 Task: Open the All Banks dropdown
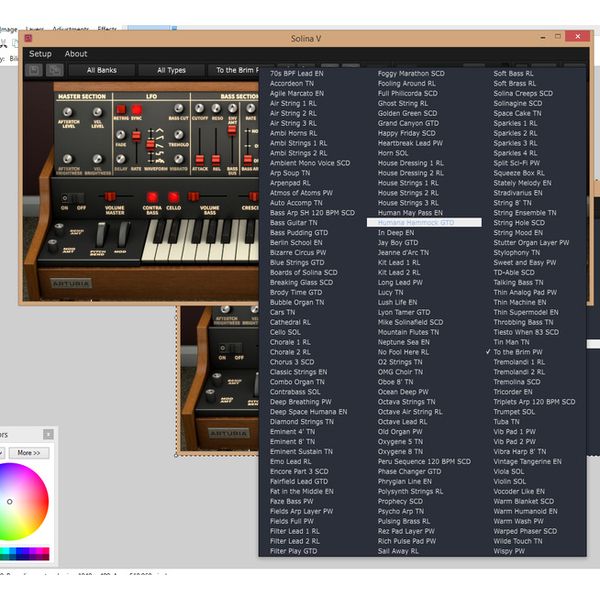101,70
